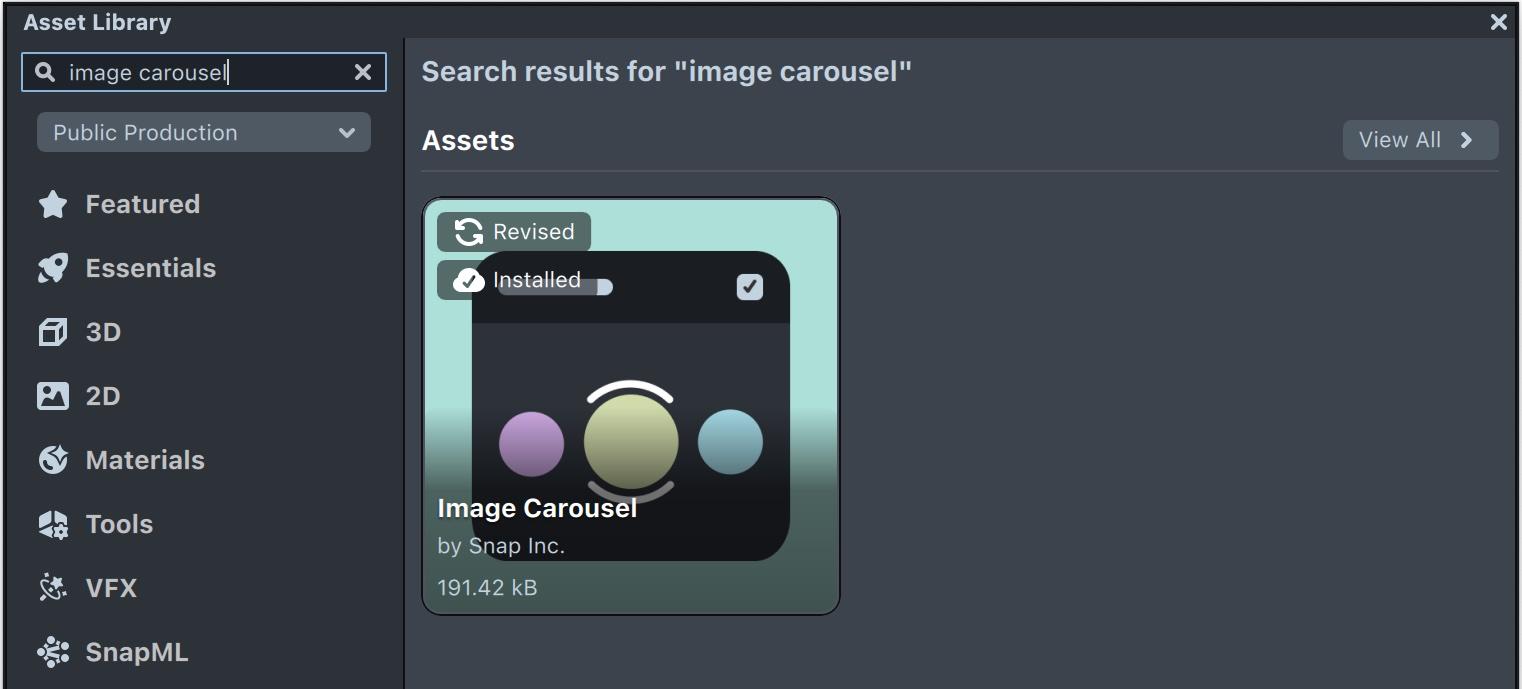Click the yellow center circle in preview
This screenshot has height=689, width=1522.
click(x=631, y=441)
